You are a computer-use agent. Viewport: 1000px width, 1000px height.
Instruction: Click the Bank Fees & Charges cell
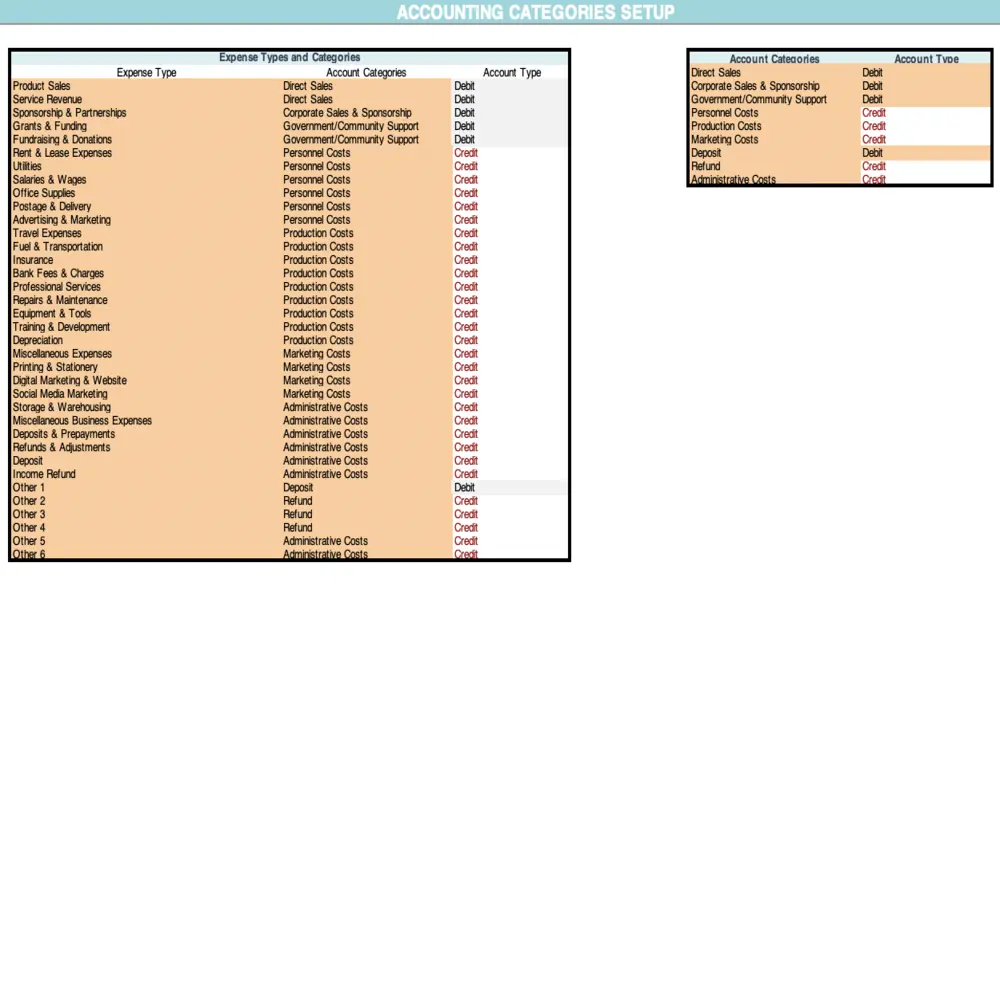point(58,273)
